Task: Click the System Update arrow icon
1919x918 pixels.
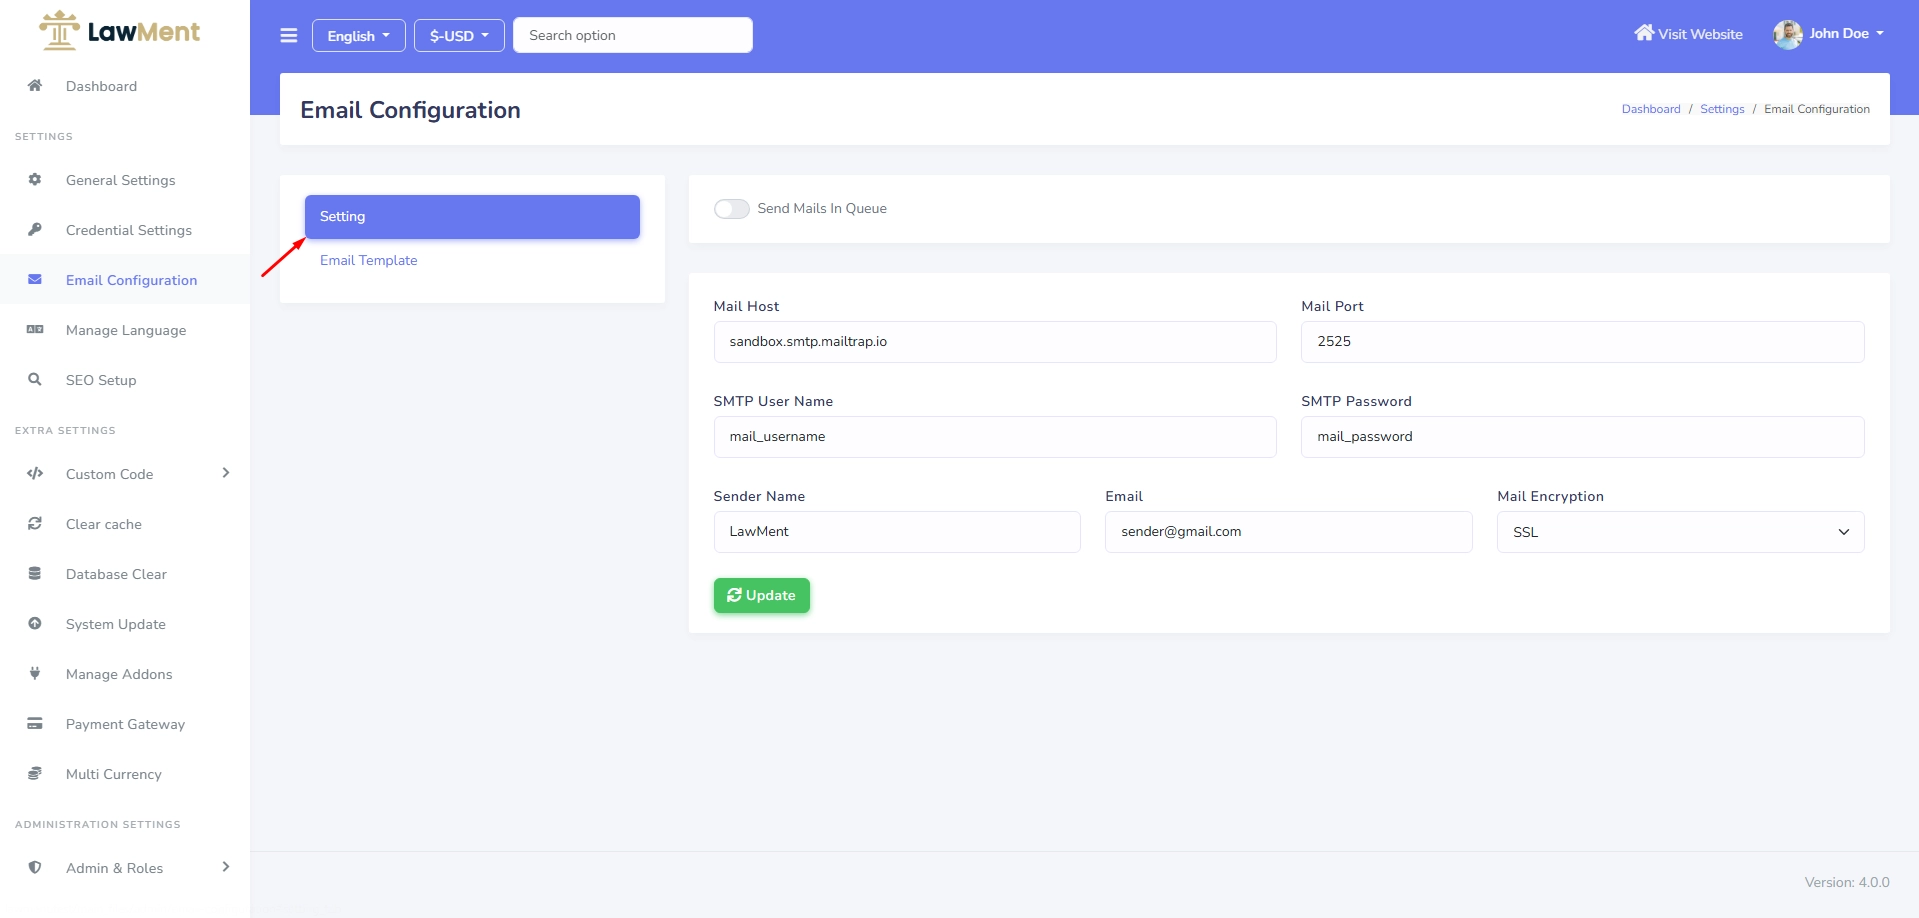Action: (35, 623)
